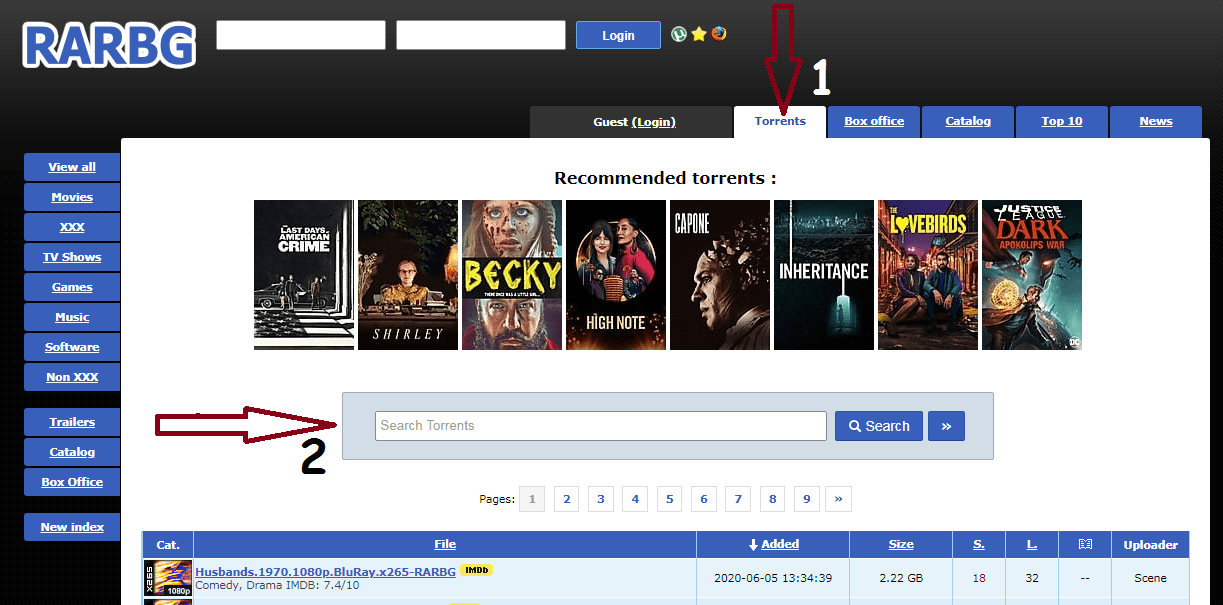Screen dimensions: 1223x605
Task: Expand advanced search with double-arrow button
Action: tap(945, 426)
